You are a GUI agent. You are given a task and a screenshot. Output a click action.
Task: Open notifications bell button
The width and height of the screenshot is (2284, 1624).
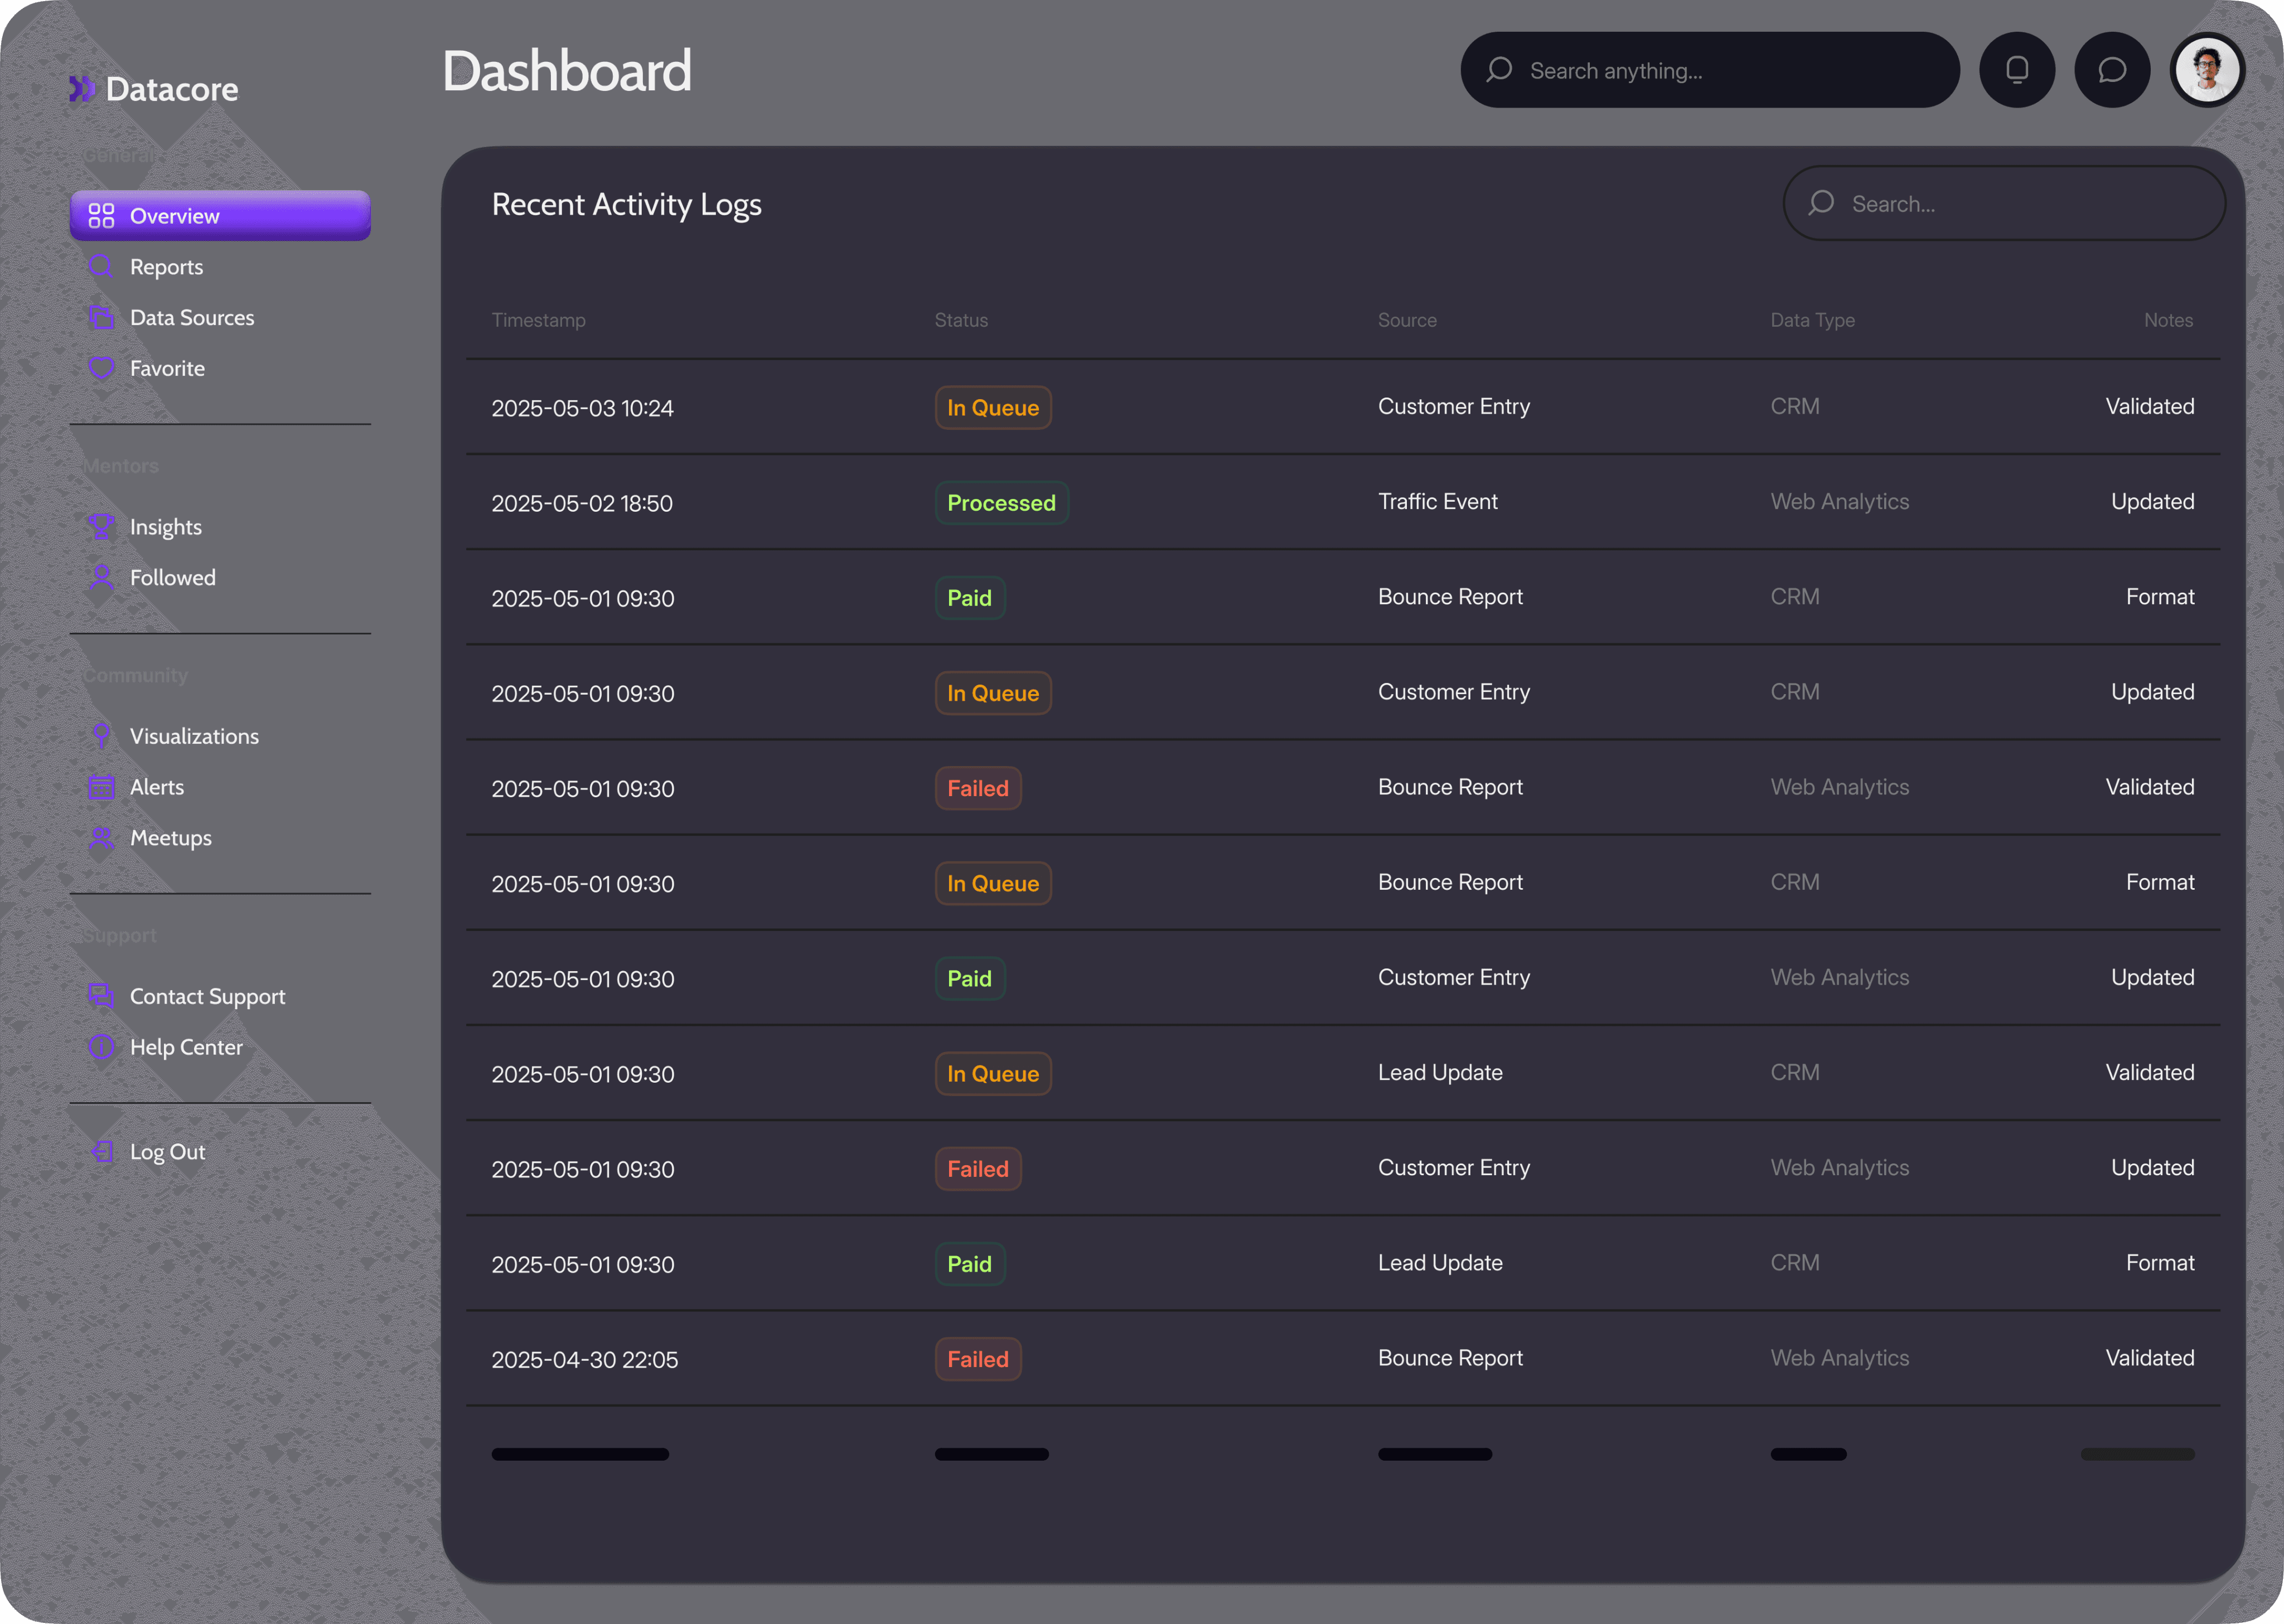[2017, 70]
